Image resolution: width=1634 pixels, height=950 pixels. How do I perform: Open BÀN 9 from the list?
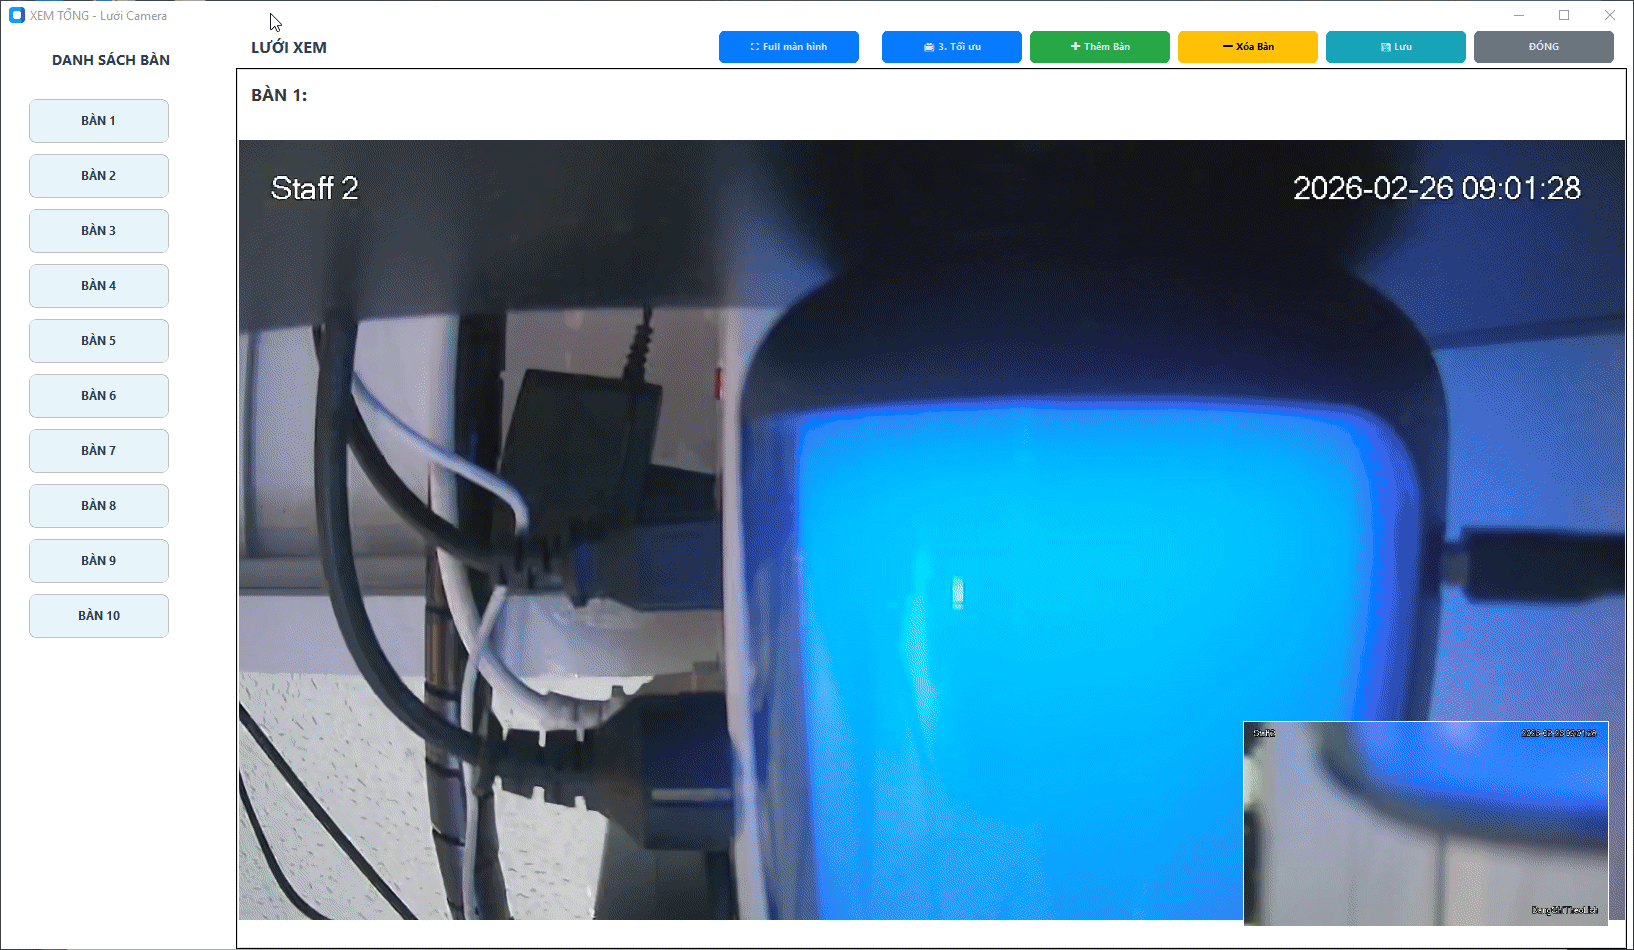(99, 561)
